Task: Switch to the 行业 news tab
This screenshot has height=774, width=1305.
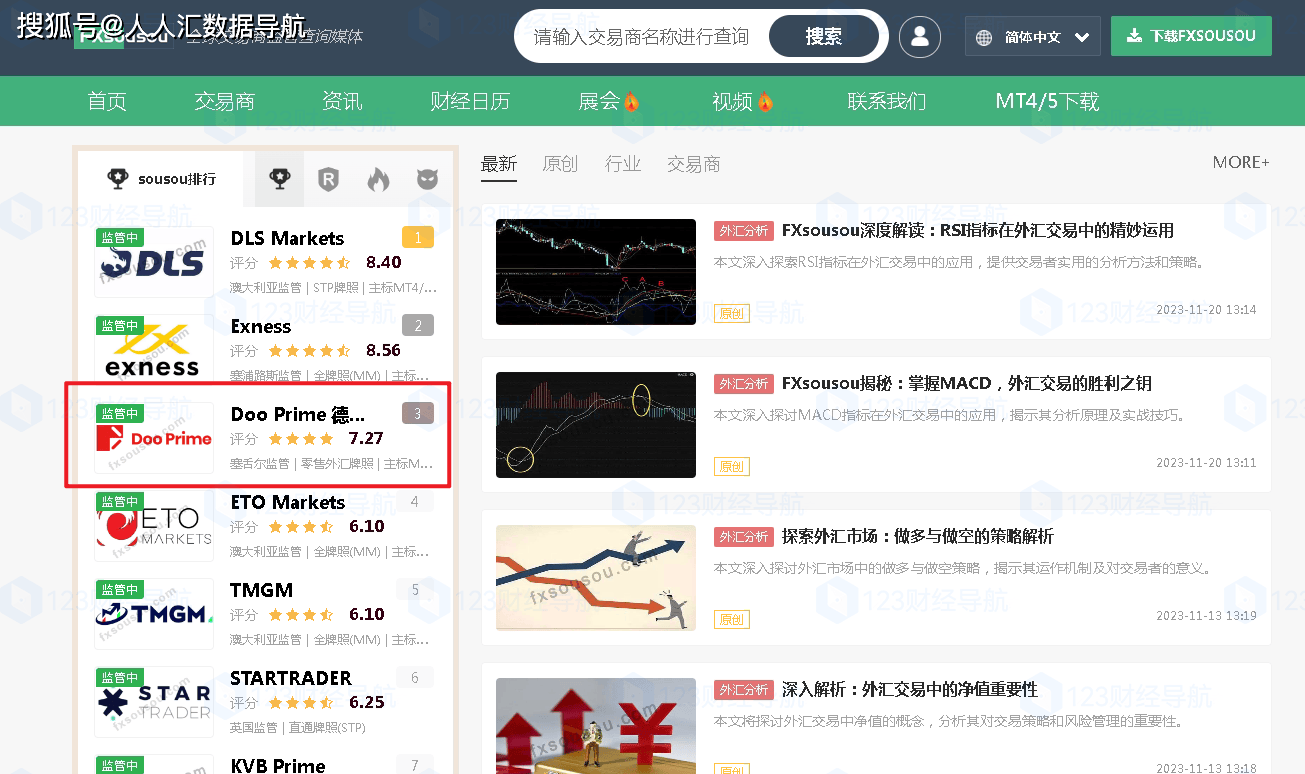Action: tap(623, 164)
